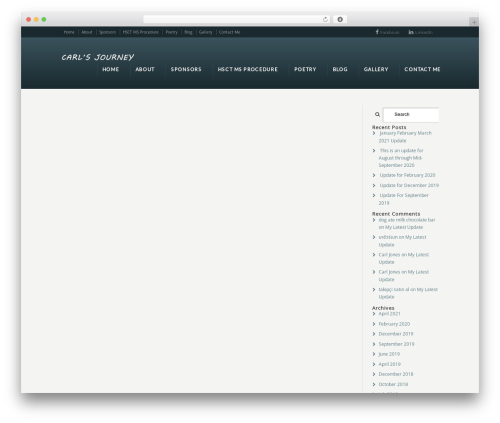Click the Facebook icon in the top bar

377,32
